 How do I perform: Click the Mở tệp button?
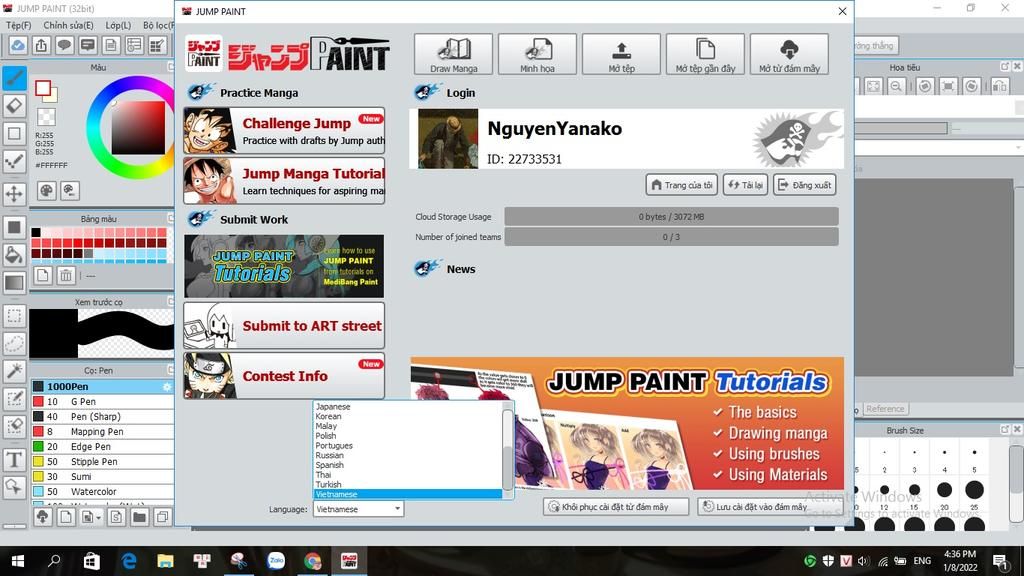(621, 54)
